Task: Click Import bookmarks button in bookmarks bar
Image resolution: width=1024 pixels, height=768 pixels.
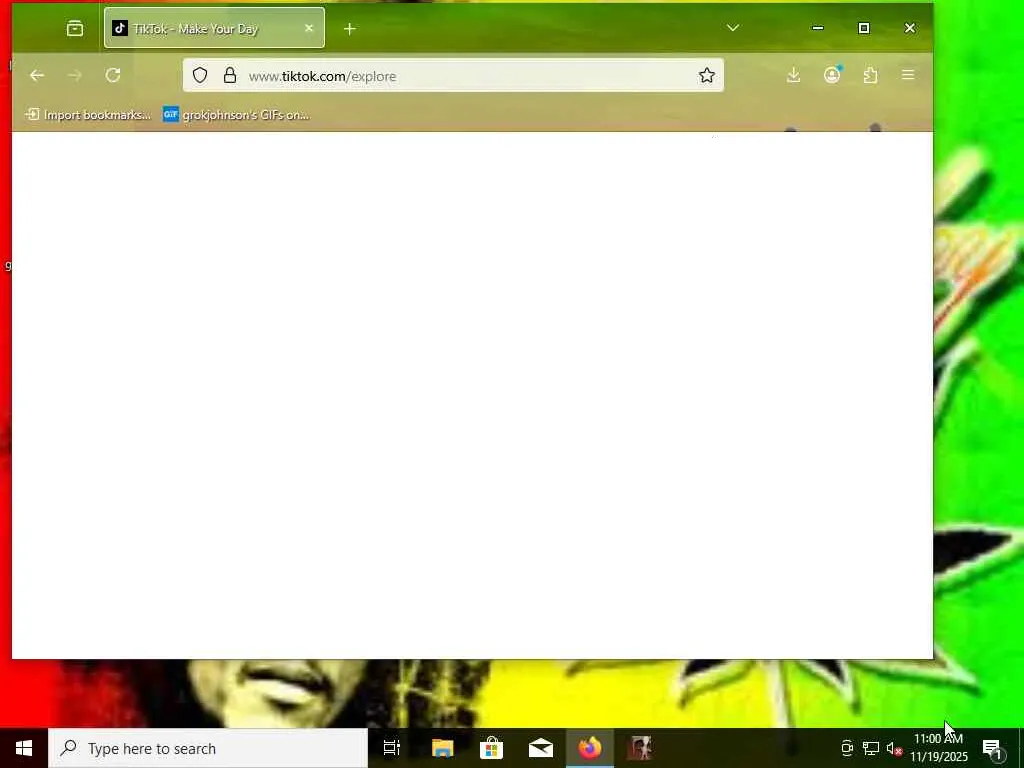Action: coord(88,115)
